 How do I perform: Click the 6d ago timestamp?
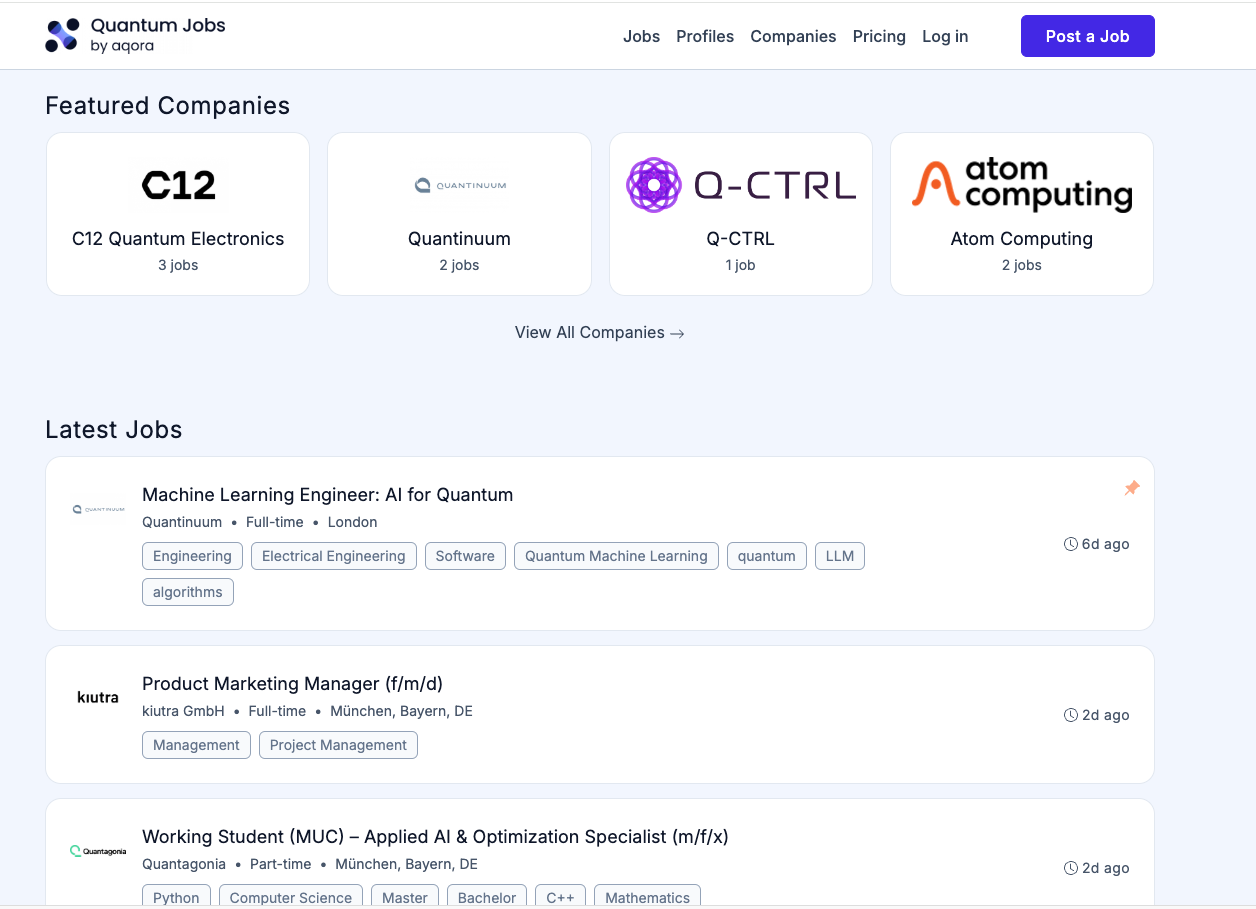pos(1105,544)
